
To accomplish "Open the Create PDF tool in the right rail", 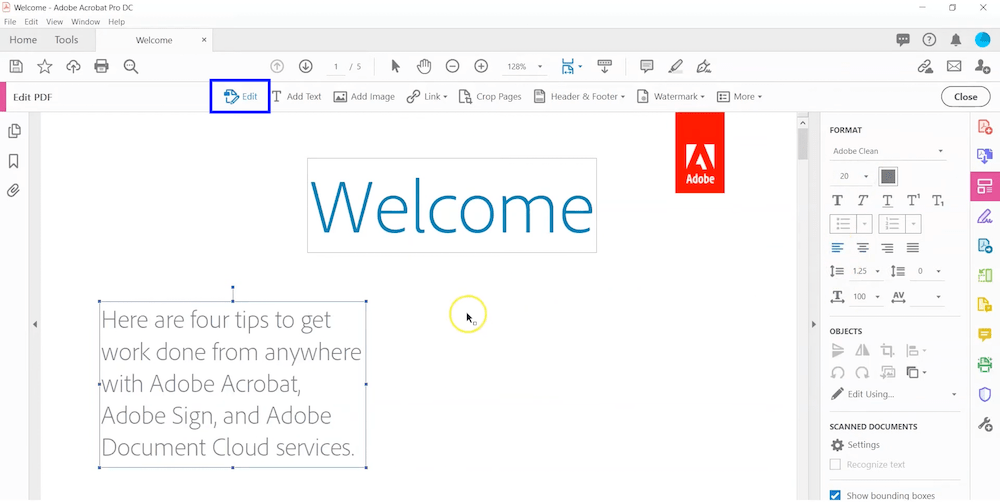I will (x=985, y=127).
